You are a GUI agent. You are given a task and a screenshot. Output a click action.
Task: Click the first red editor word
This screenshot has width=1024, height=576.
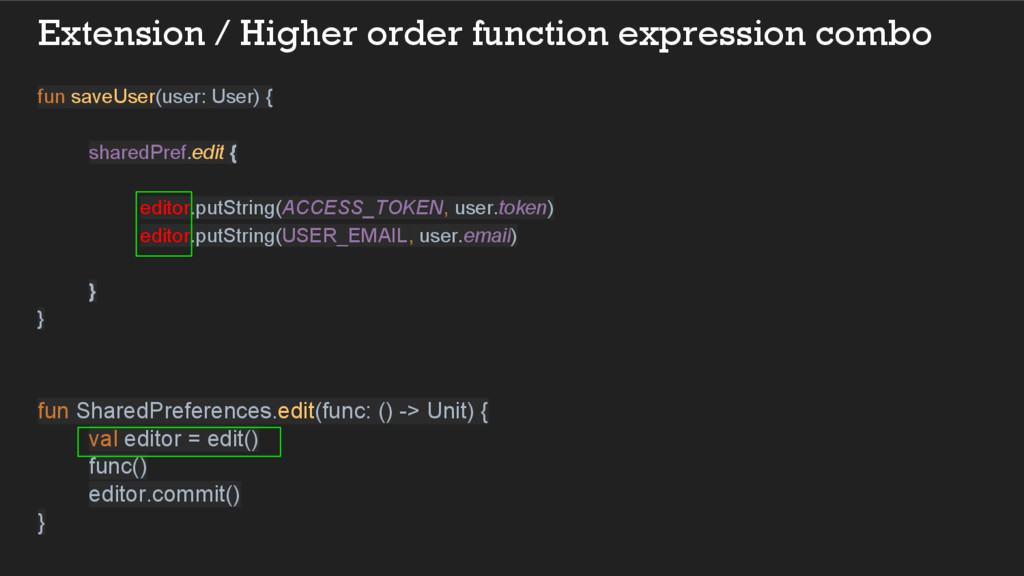[165, 208]
